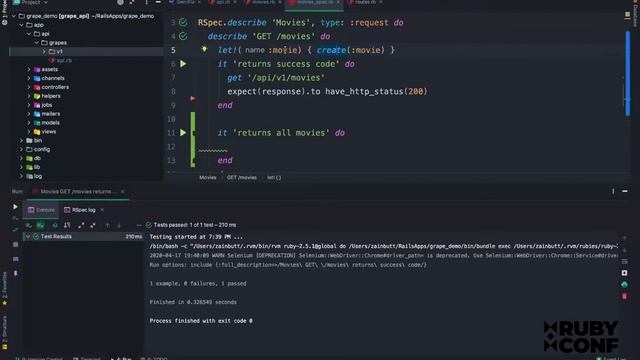The image size is (640, 360).
Task: Go to previous failed test arrow
Action: pos(107,225)
